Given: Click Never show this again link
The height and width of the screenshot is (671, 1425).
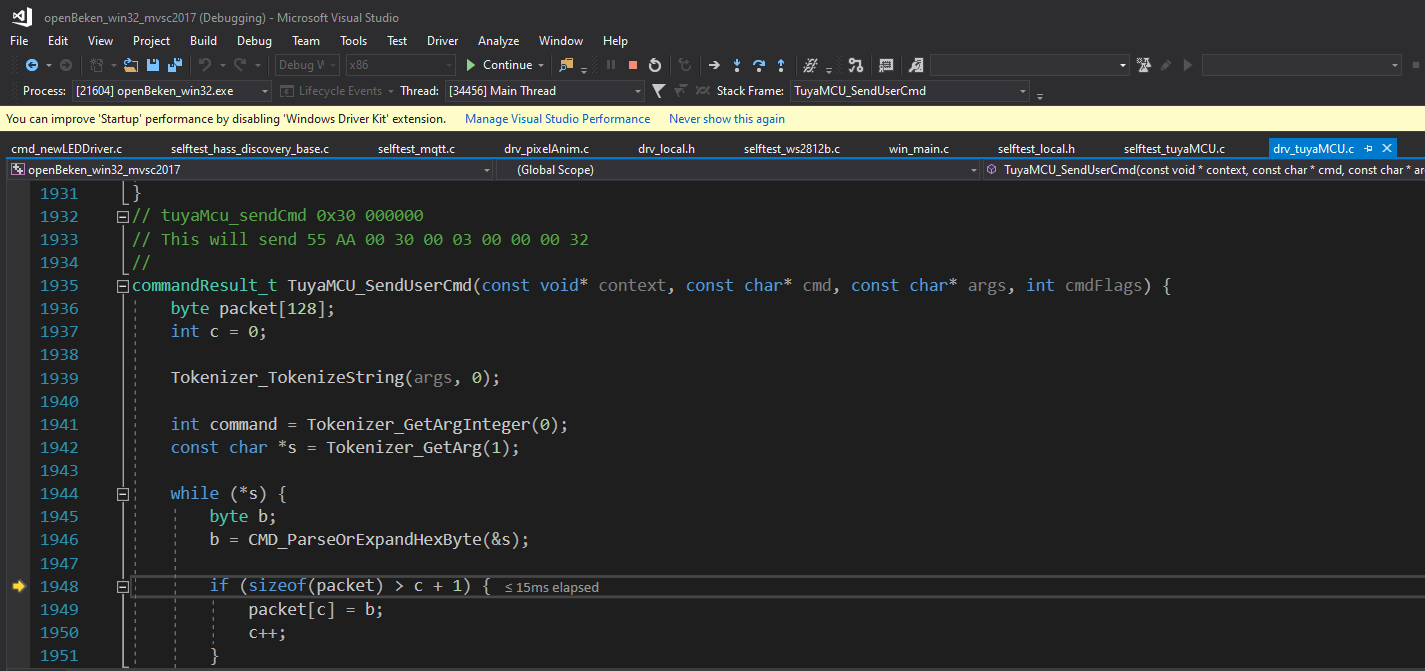Looking at the screenshot, I should pos(727,119).
